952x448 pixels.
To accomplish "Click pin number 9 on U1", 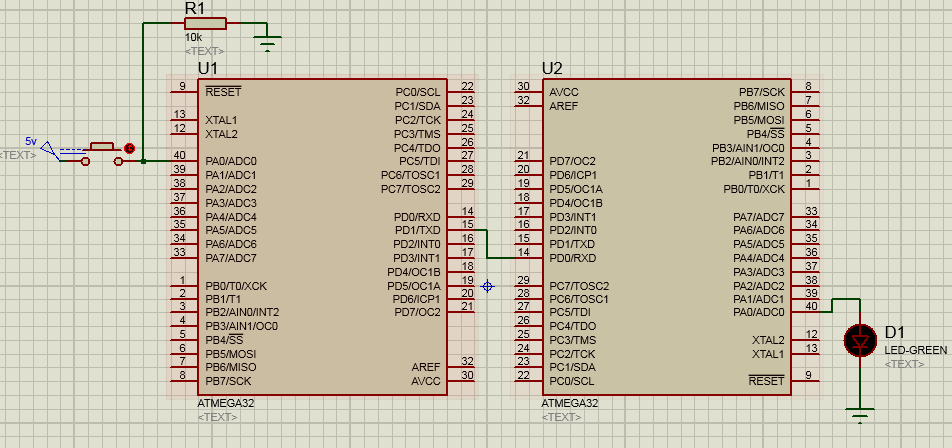I will pyautogui.click(x=183, y=86).
